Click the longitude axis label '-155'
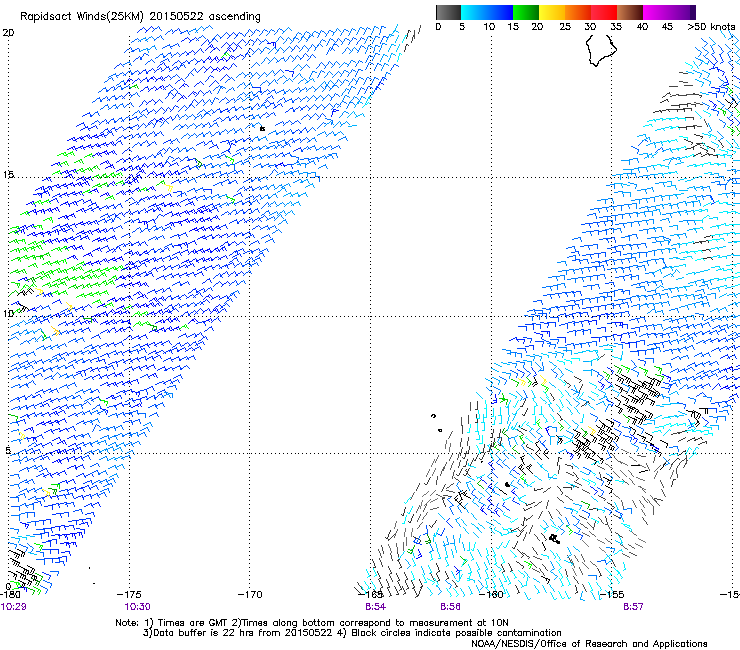Screen dimensions: 740x650 click(x=612, y=595)
